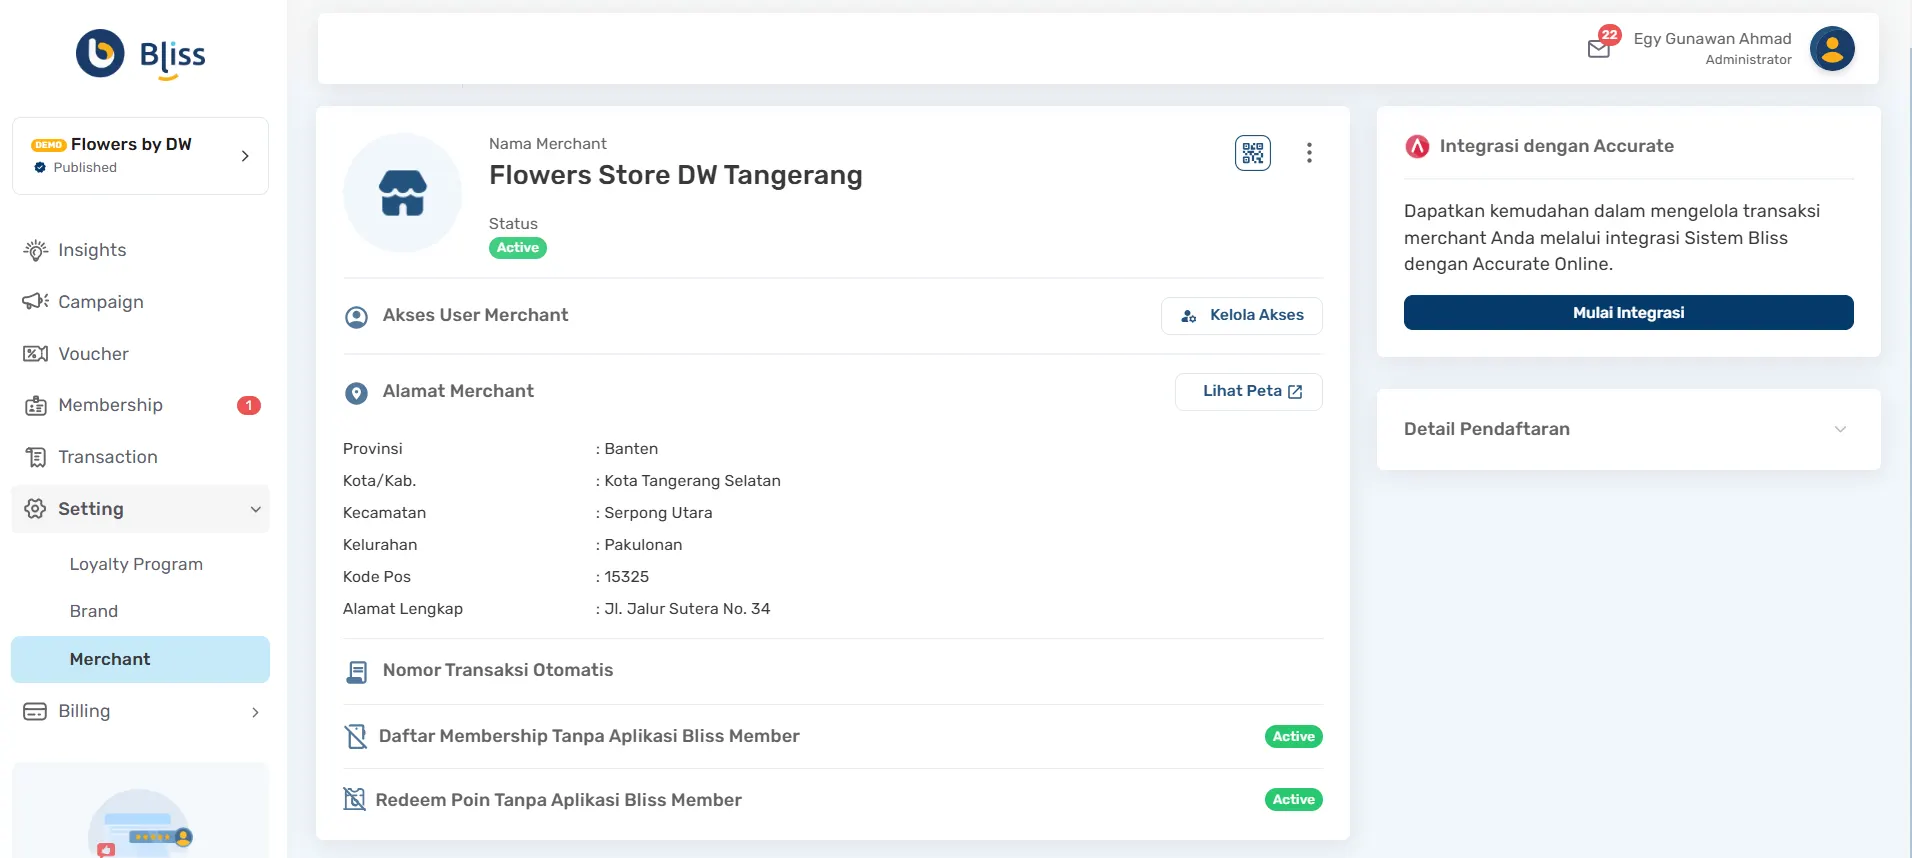Screen dimensions: 1912x858
Task: Click Active badge for Daftar Membership
Action: click(x=1293, y=736)
